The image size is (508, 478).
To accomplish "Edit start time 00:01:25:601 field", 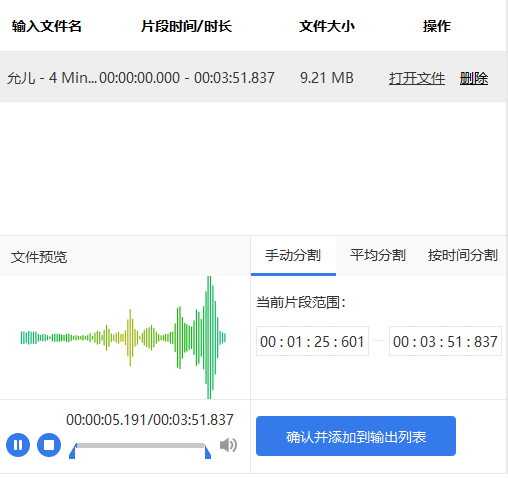I will click(x=312, y=341).
